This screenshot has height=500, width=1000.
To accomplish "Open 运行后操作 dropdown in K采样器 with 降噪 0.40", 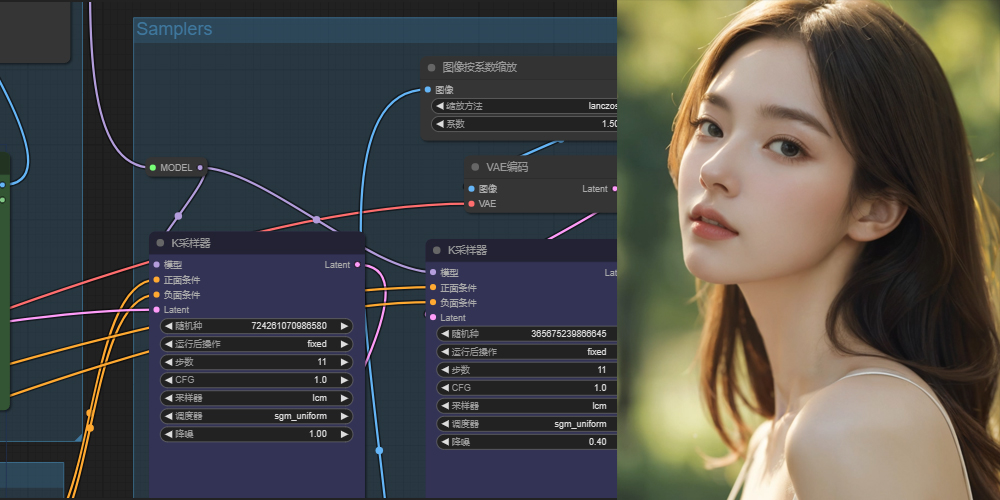I will point(527,351).
